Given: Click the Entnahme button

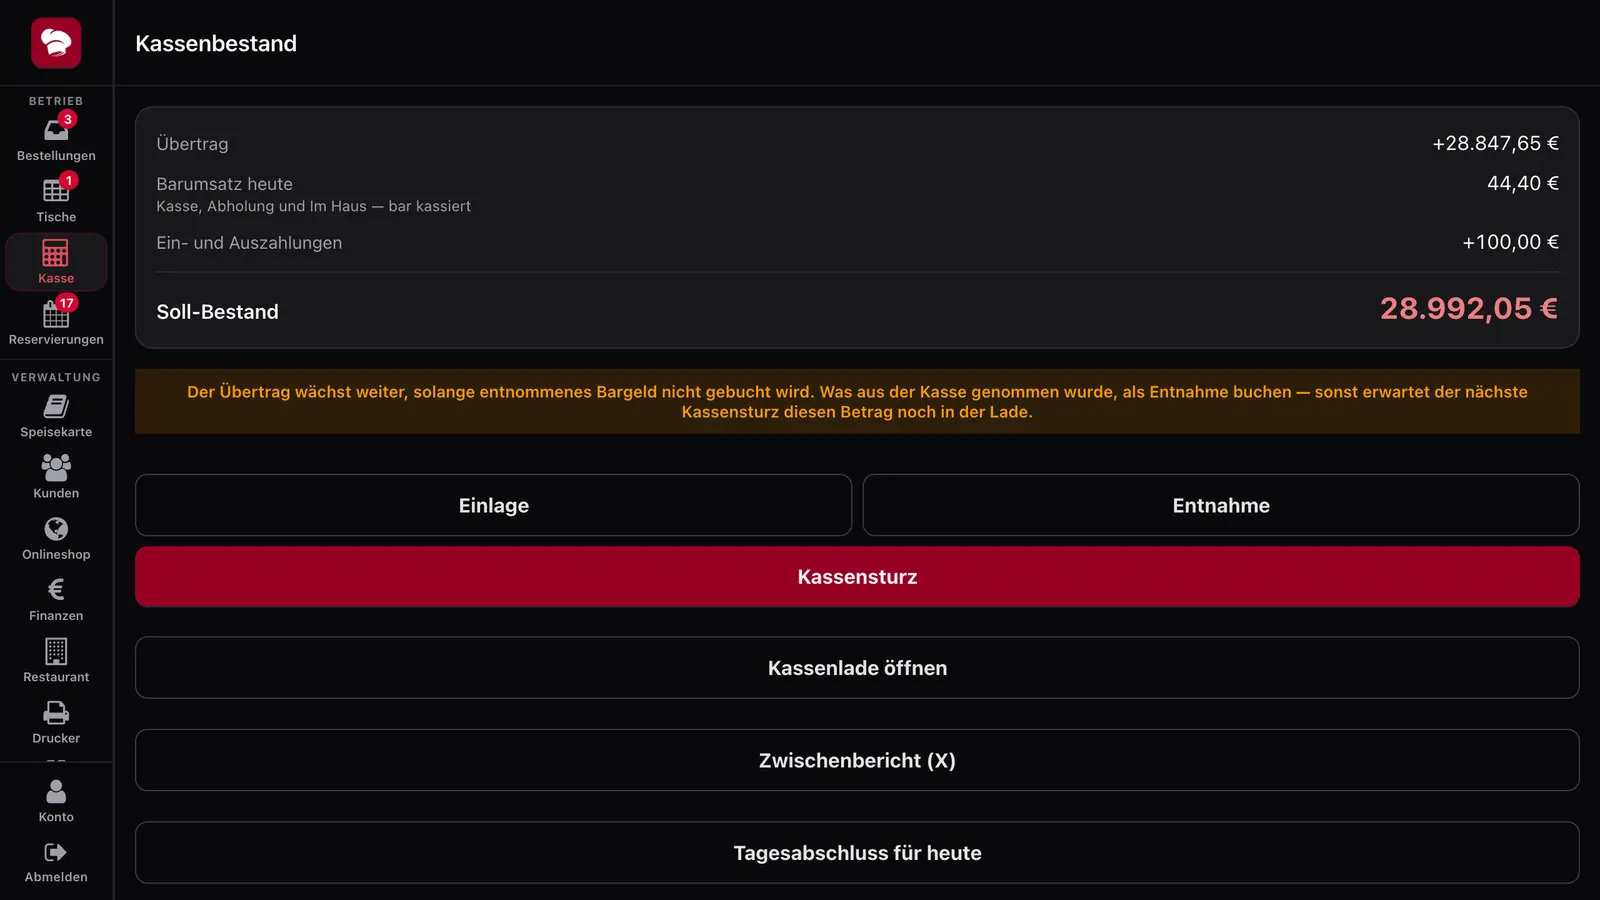Looking at the screenshot, I should (x=1221, y=505).
